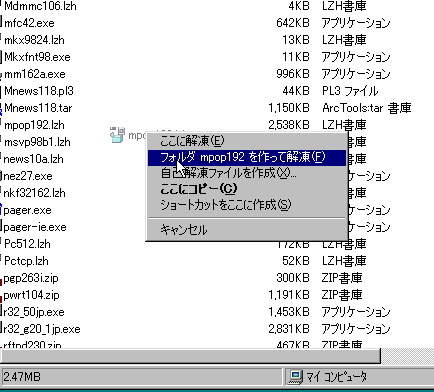Select ここにコピー(C) menu item
434x392 pixels.
click(247, 189)
